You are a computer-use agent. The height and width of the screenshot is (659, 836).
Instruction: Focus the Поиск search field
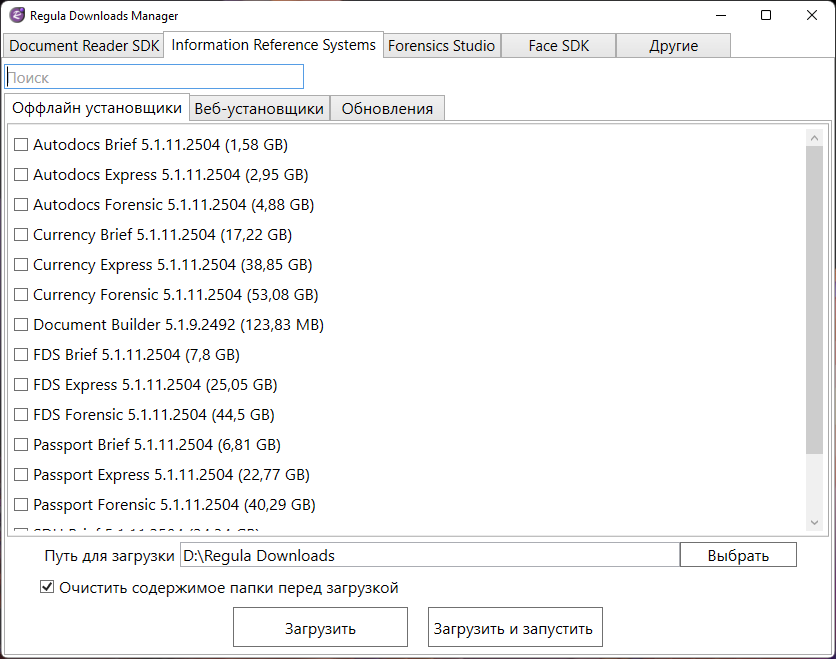(154, 77)
